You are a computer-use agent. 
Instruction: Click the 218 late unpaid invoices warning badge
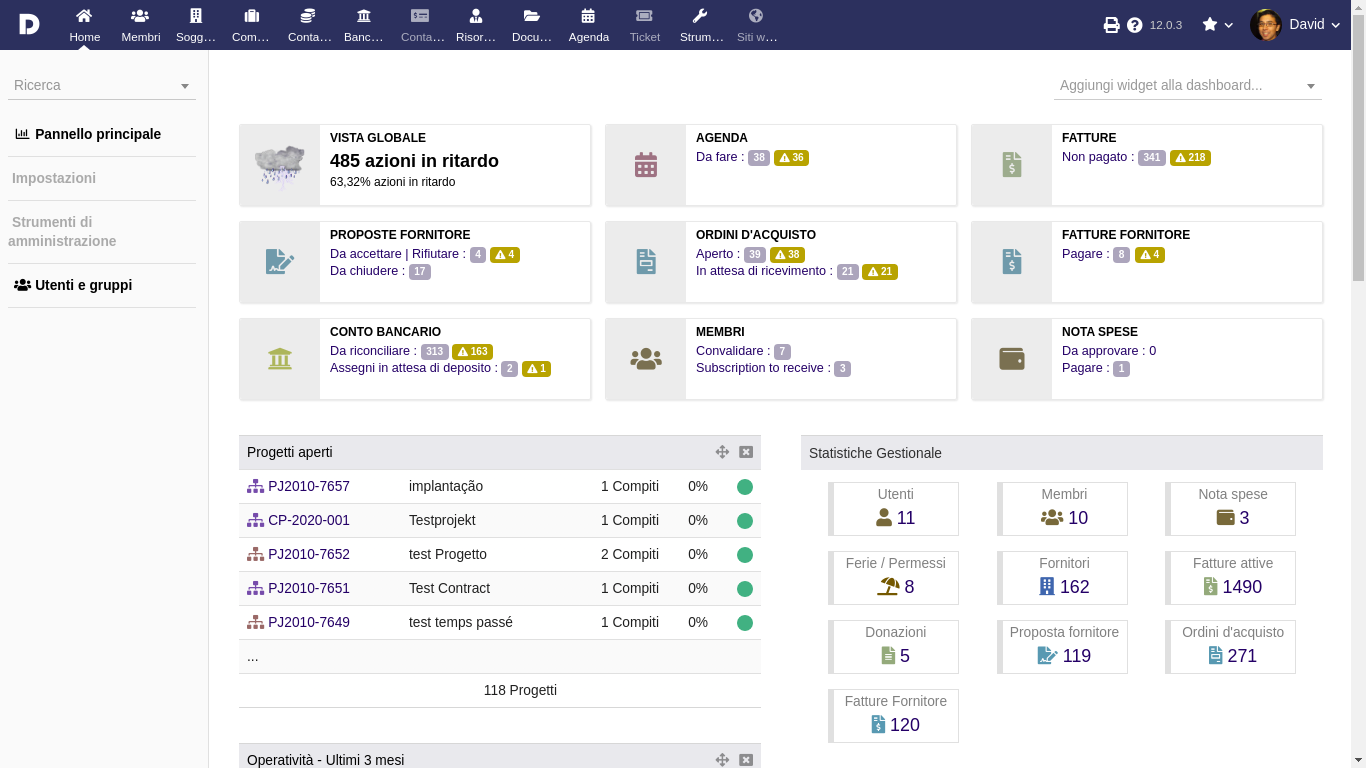point(1190,158)
